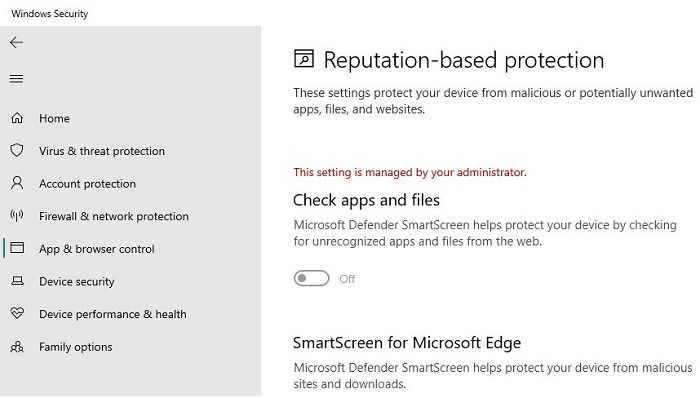700x398 pixels.
Task: Click the App & browser control window icon
Action: click(x=17, y=248)
